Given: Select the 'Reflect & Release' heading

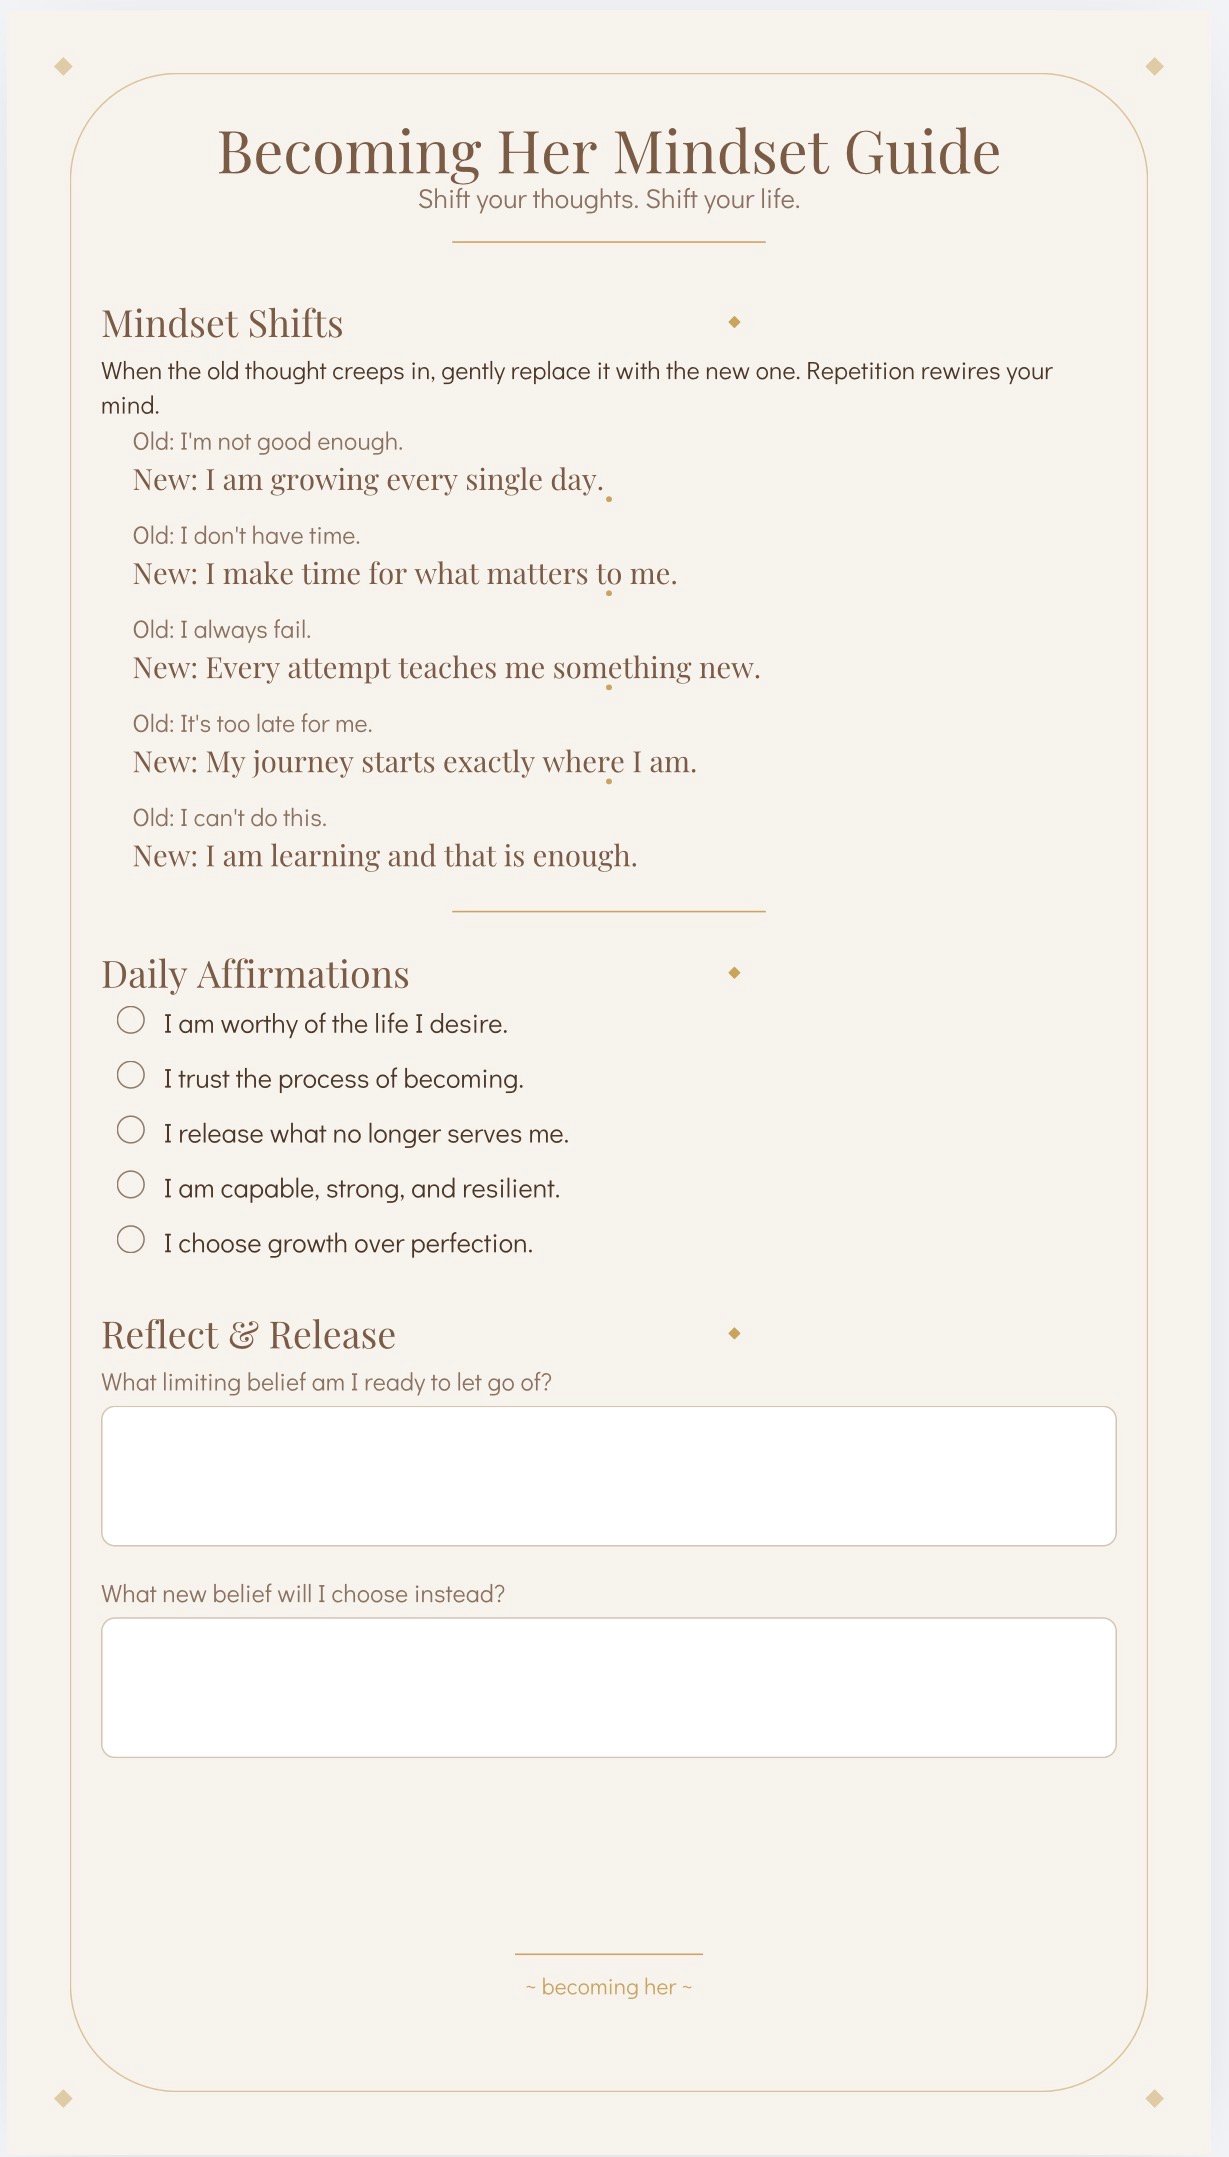Looking at the screenshot, I should 248,1336.
